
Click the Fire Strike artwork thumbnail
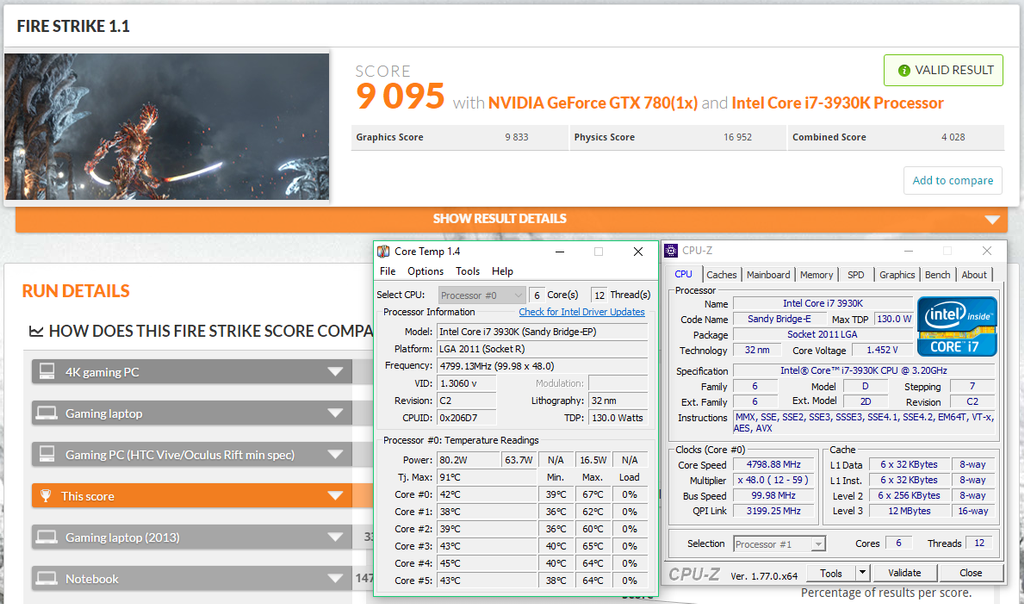coord(167,127)
